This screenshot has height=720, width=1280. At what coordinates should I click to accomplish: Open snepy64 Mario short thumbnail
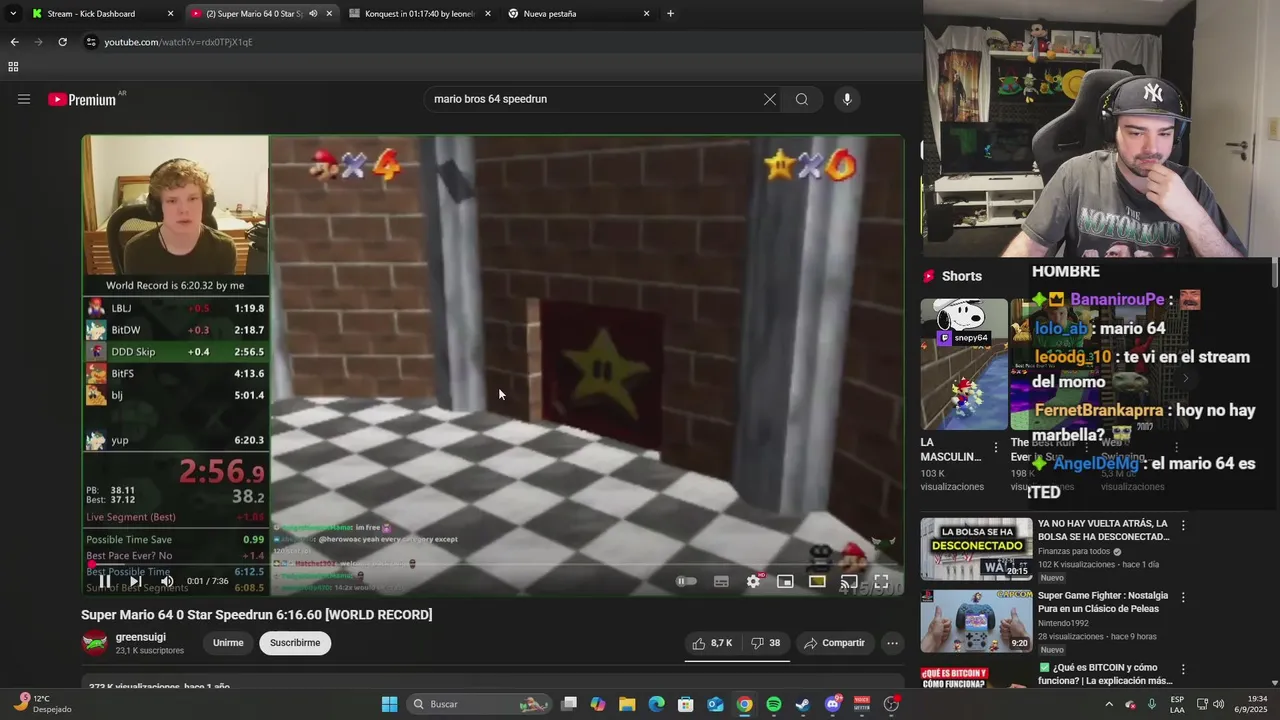coord(964,364)
